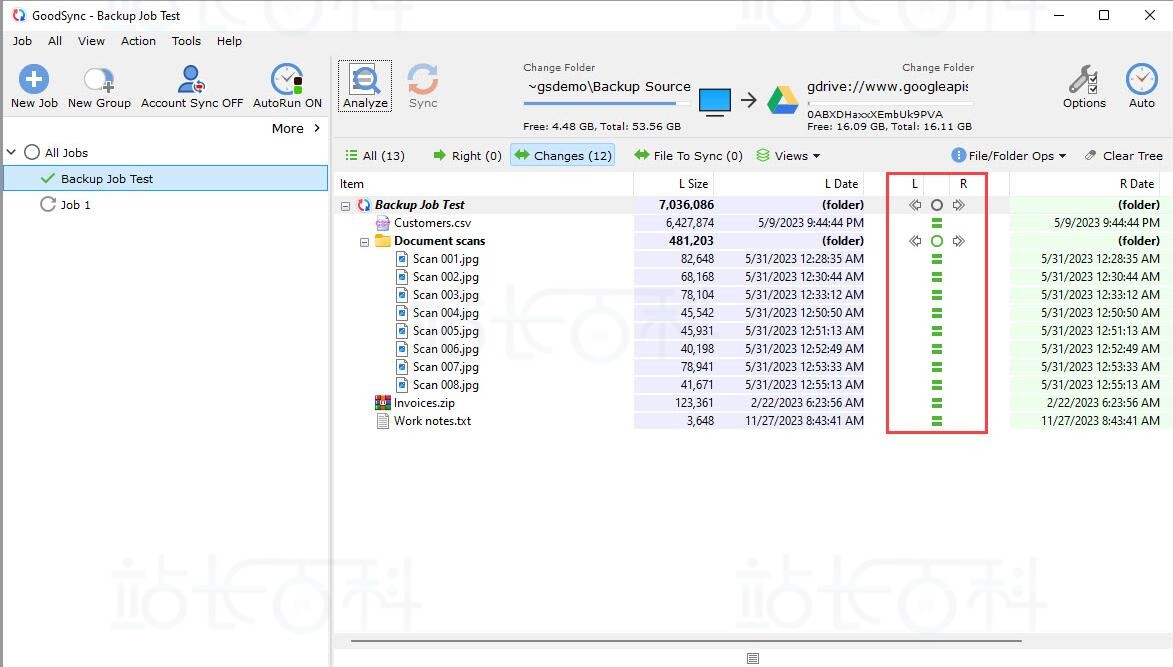Show the All (13) filter

[x=375, y=156]
